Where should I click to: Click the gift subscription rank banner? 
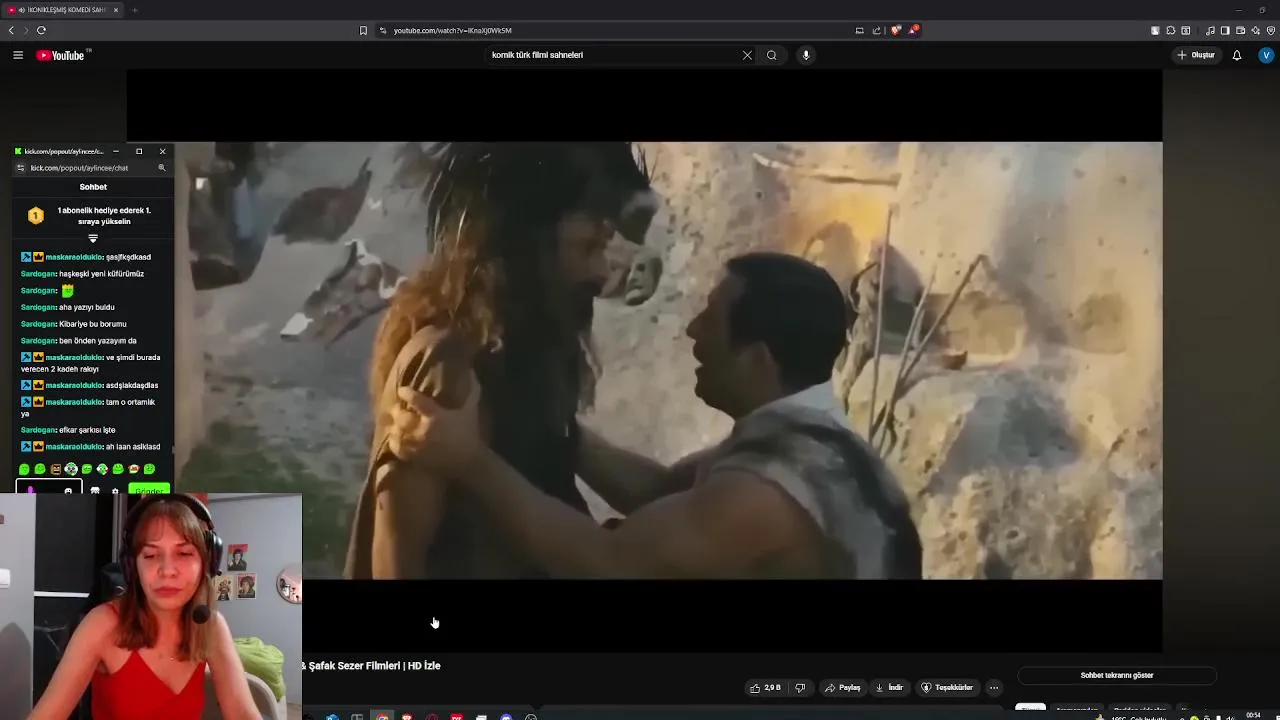[93, 216]
